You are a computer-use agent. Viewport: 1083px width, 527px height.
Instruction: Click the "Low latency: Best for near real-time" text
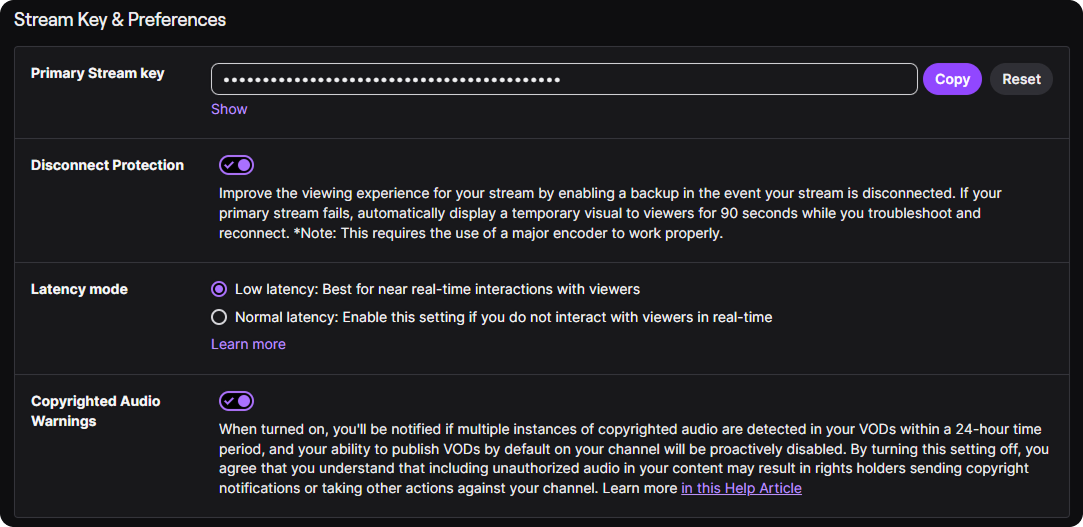coord(437,289)
